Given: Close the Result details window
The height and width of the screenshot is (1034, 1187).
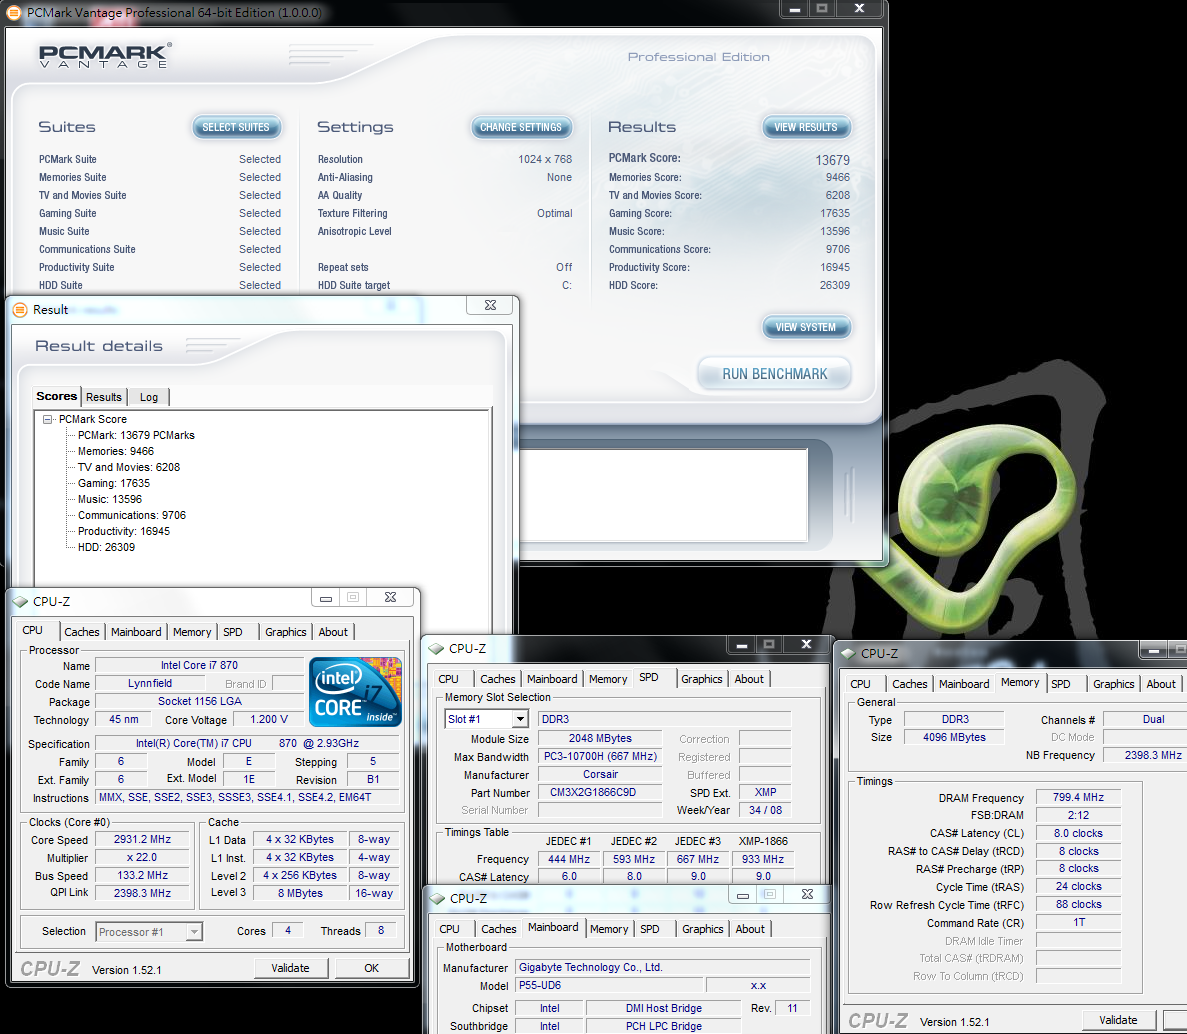Looking at the screenshot, I should click(490, 305).
